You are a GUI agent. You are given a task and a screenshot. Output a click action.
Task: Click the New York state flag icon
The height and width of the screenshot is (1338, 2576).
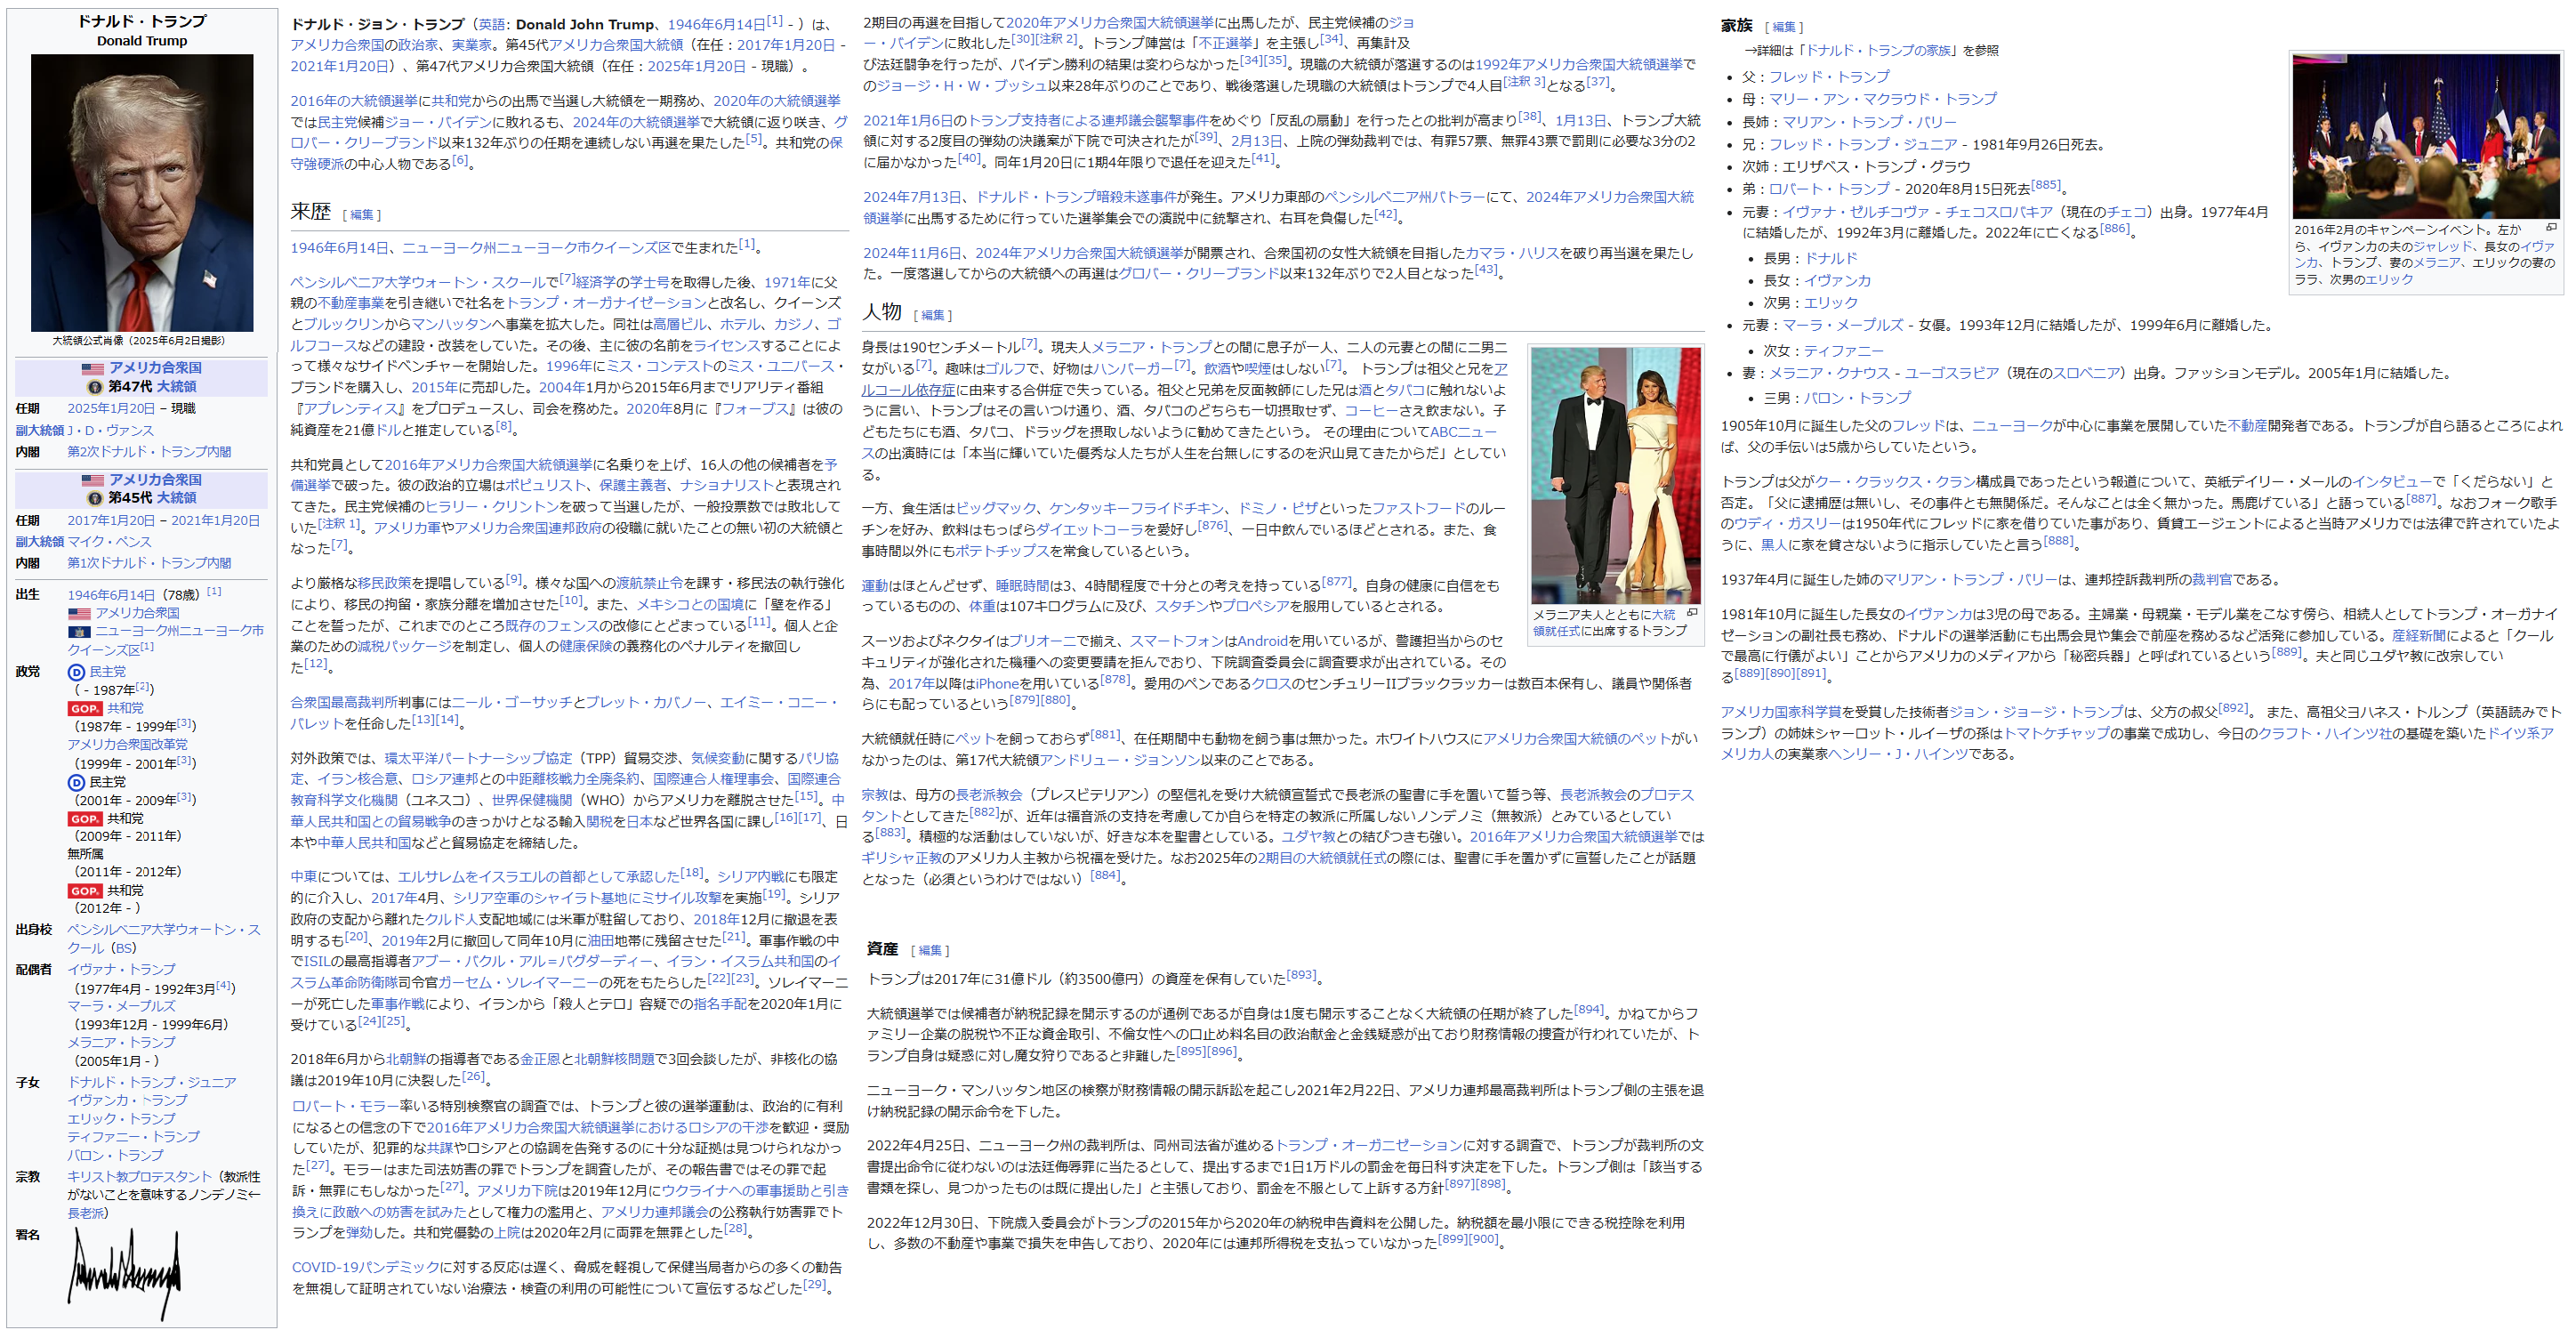tap(79, 632)
